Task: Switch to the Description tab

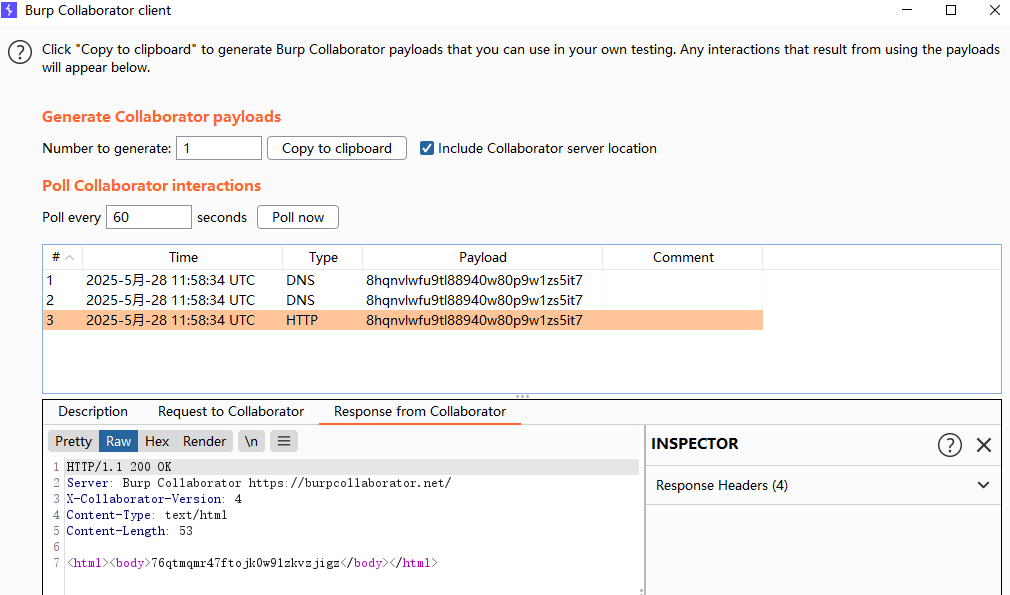Action: click(93, 411)
